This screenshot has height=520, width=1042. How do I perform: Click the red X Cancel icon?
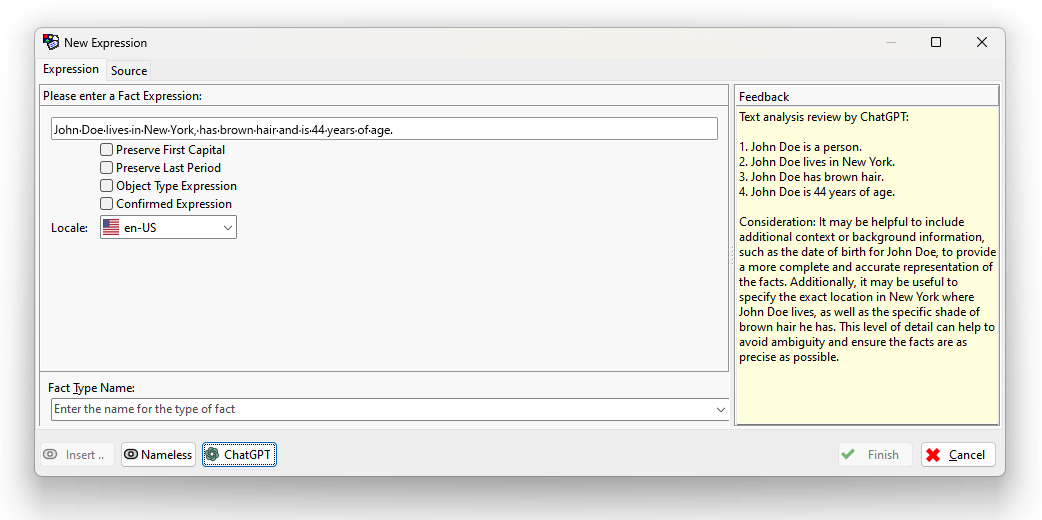click(933, 455)
